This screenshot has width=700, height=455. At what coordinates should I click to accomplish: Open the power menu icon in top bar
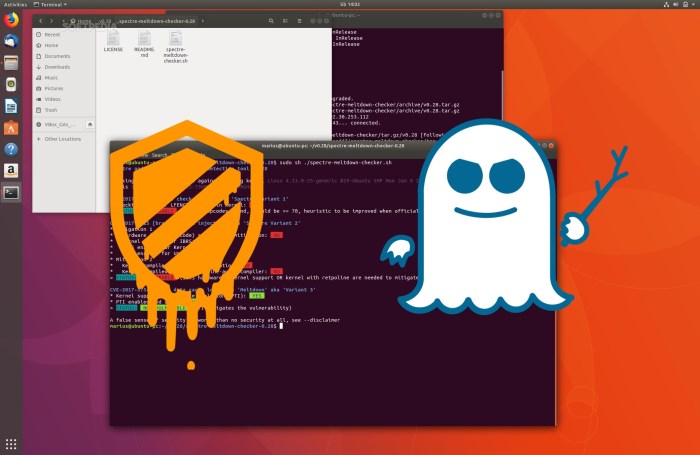(686, 4)
